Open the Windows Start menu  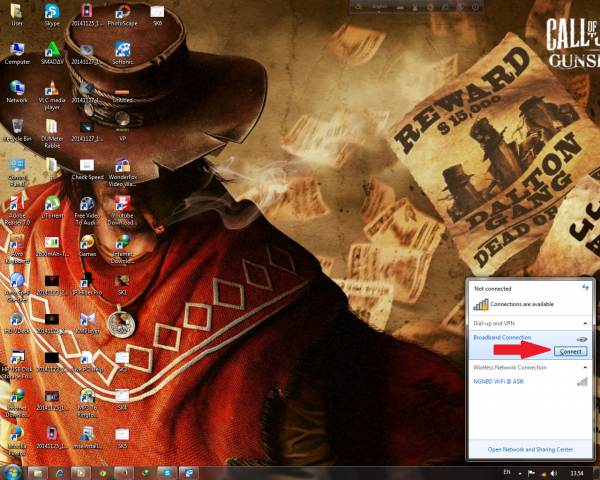coord(12,473)
